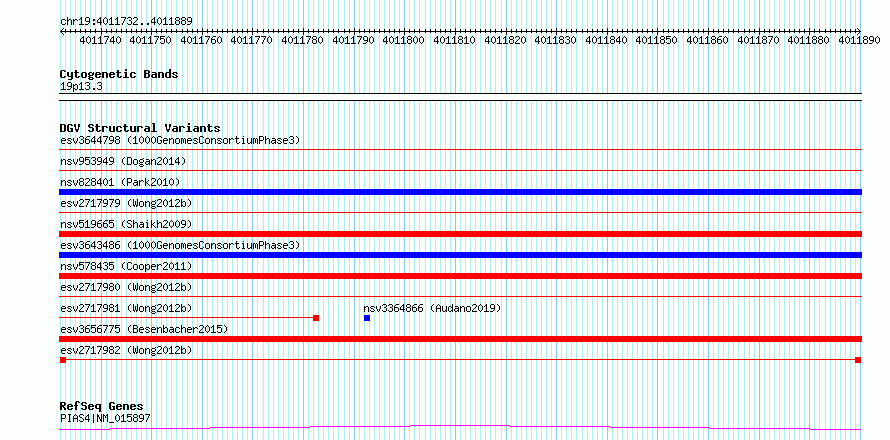Open the RefSeq Genes track title
The image size is (890, 440).
point(101,406)
